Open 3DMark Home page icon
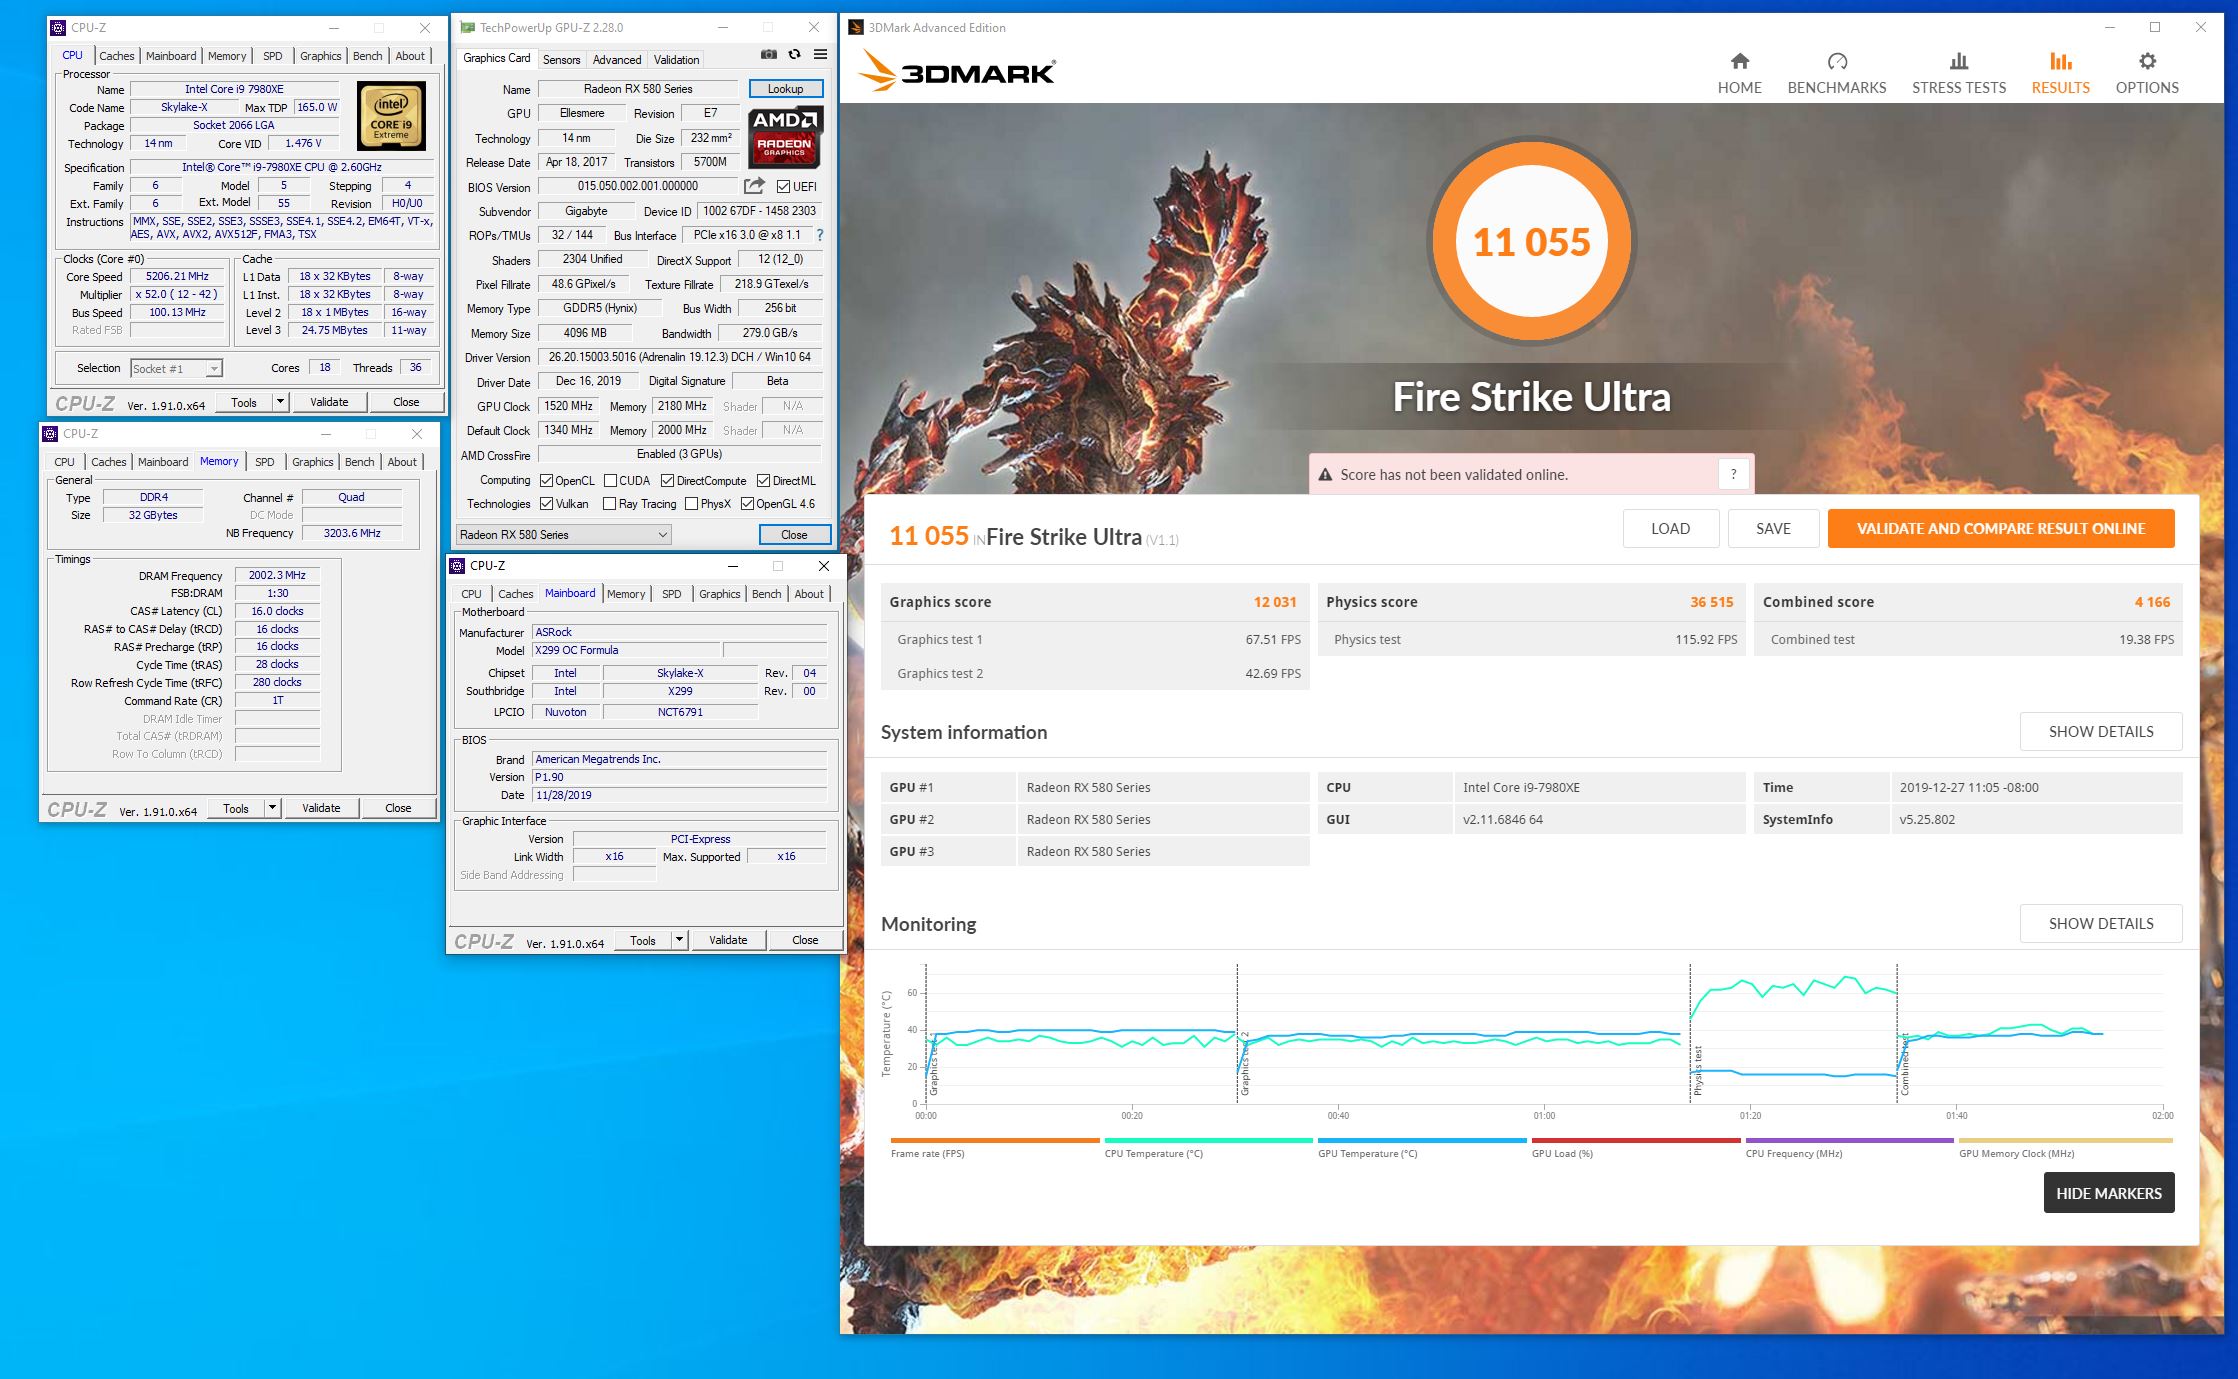Image resolution: width=2238 pixels, height=1379 pixels. point(1739,61)
